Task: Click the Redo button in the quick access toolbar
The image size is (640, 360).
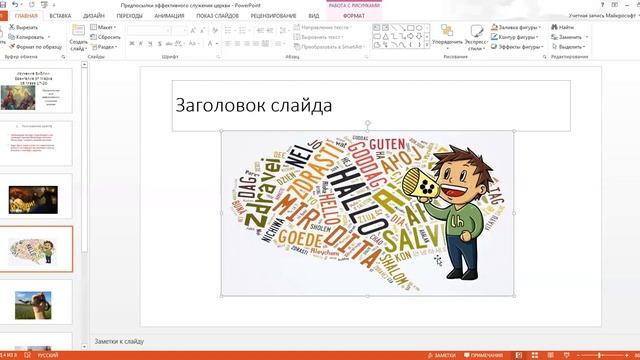Action: [x=32, y=4]
